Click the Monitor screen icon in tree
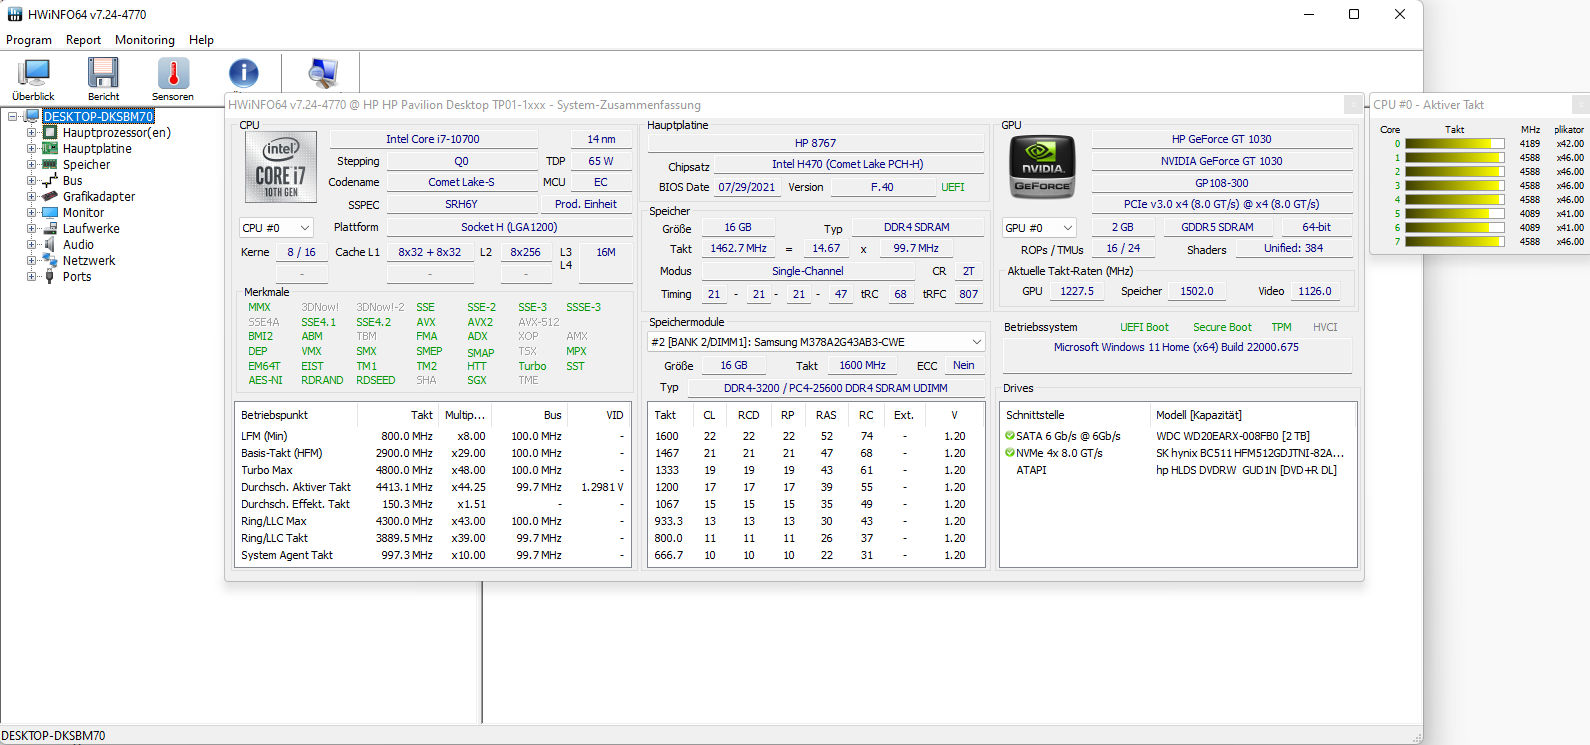1590x745 pixels. (x=49, y=212)
